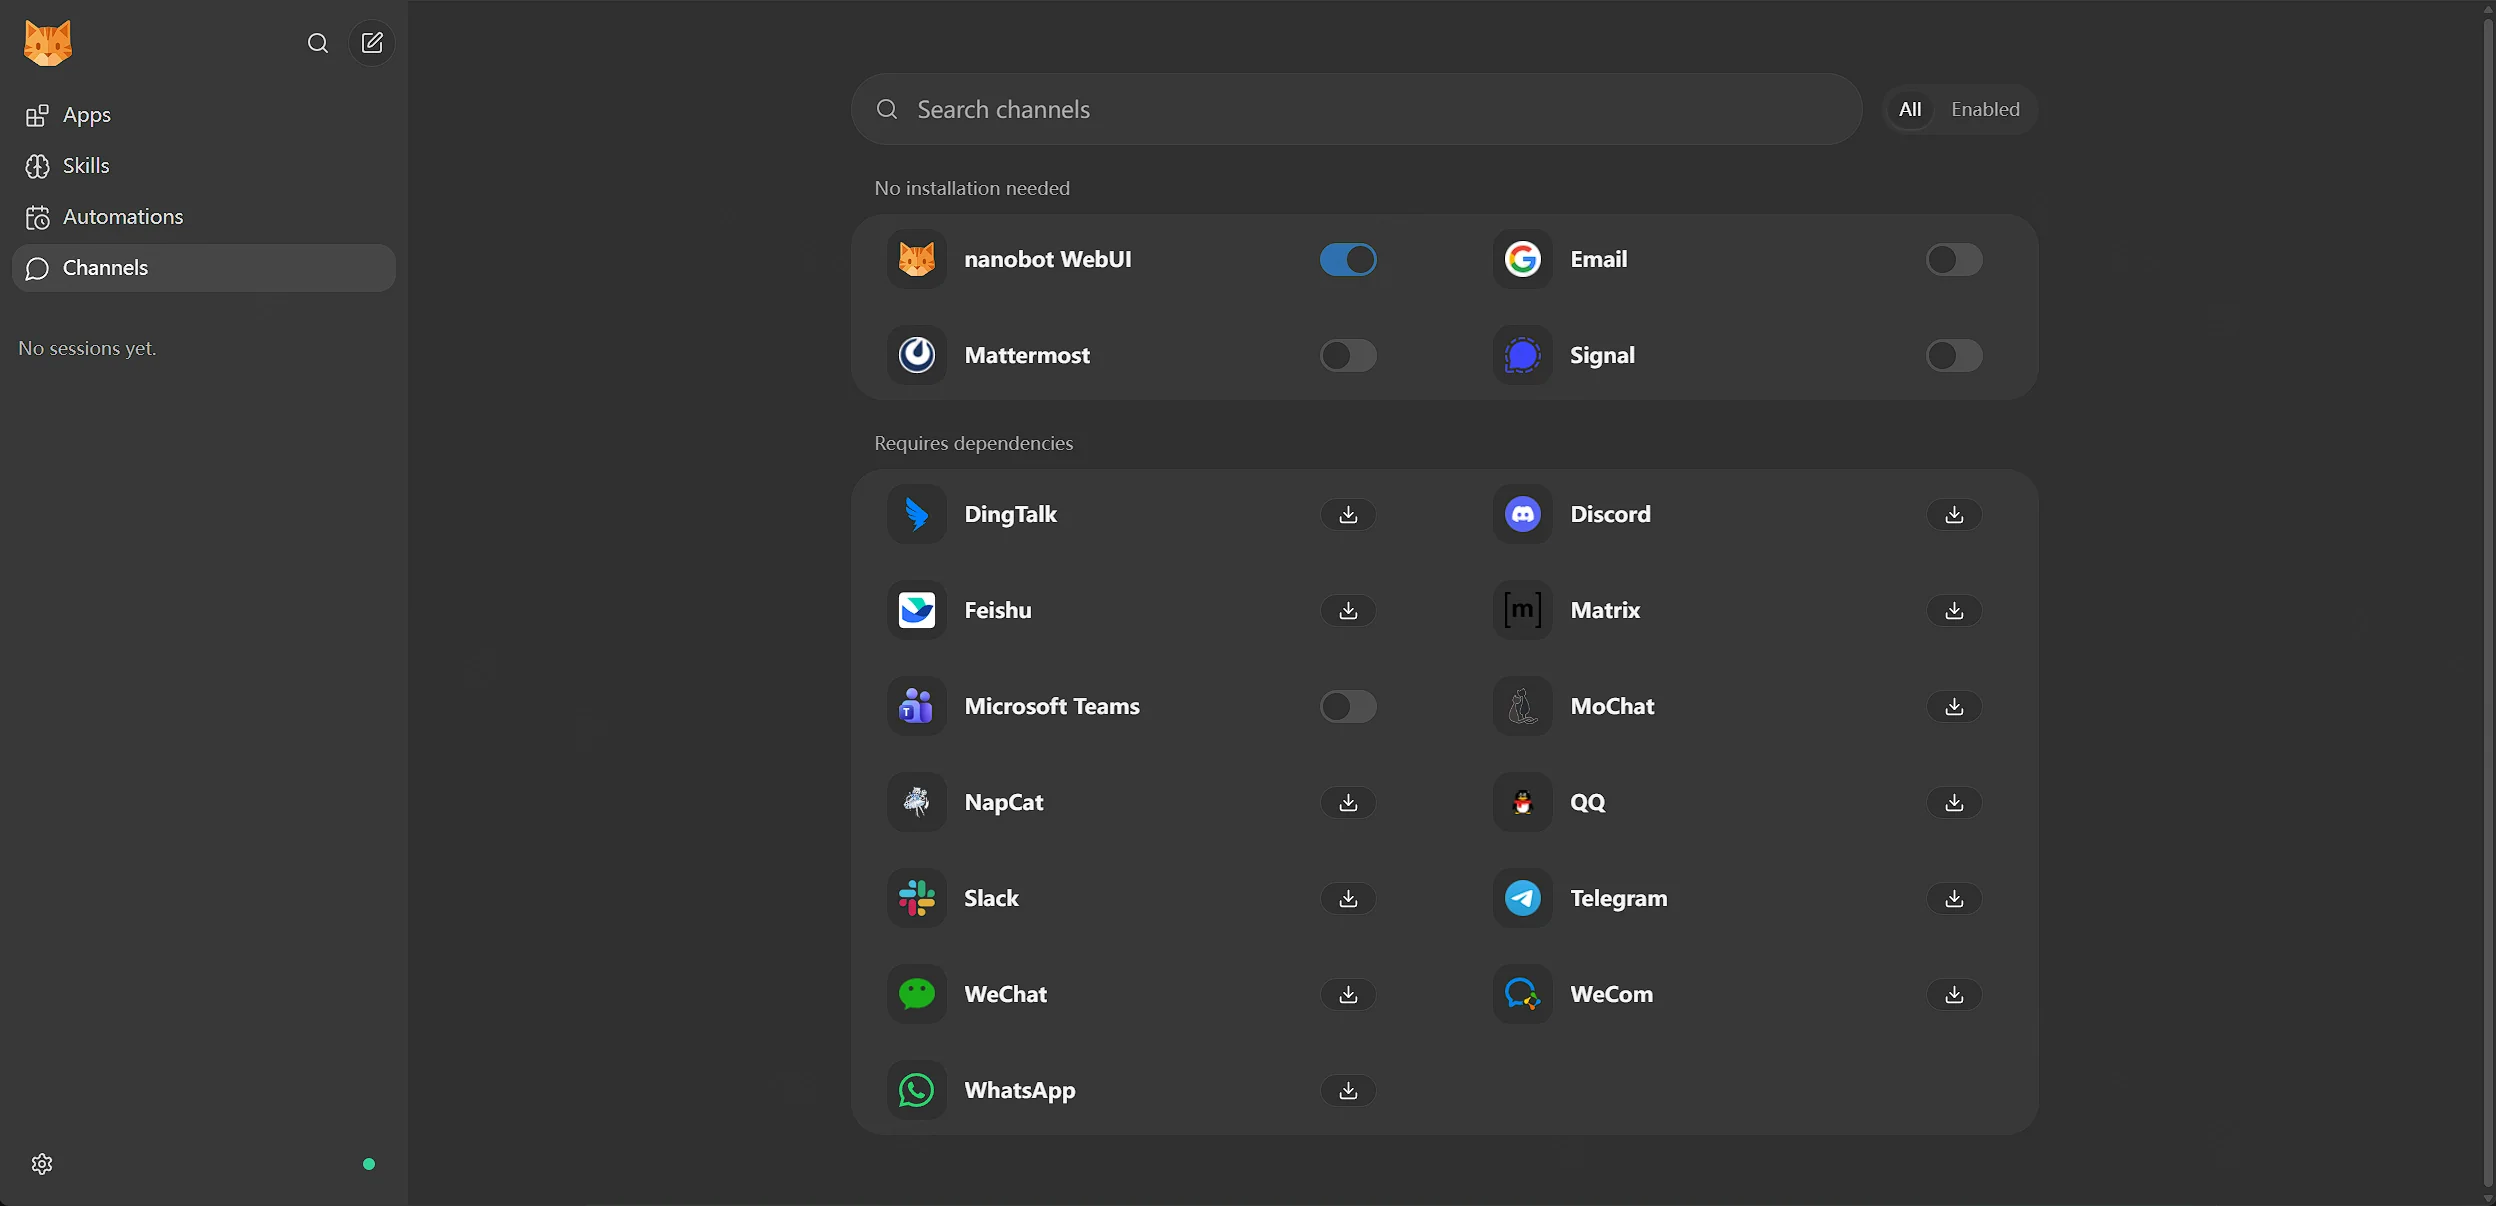Click the 'No sessions yet.' text
2496x1206 pixels.
click(87, 348)
